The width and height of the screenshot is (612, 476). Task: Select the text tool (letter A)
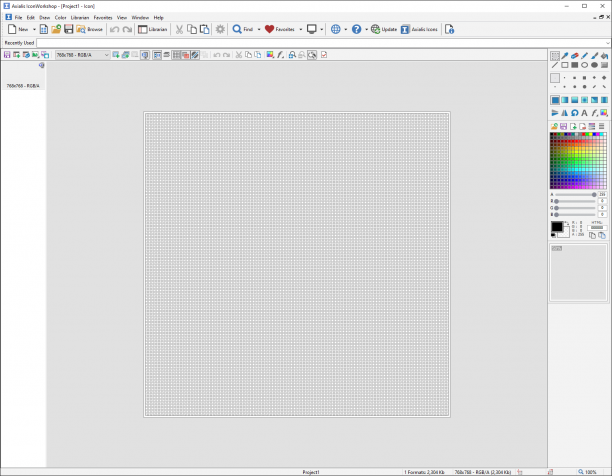584,113
